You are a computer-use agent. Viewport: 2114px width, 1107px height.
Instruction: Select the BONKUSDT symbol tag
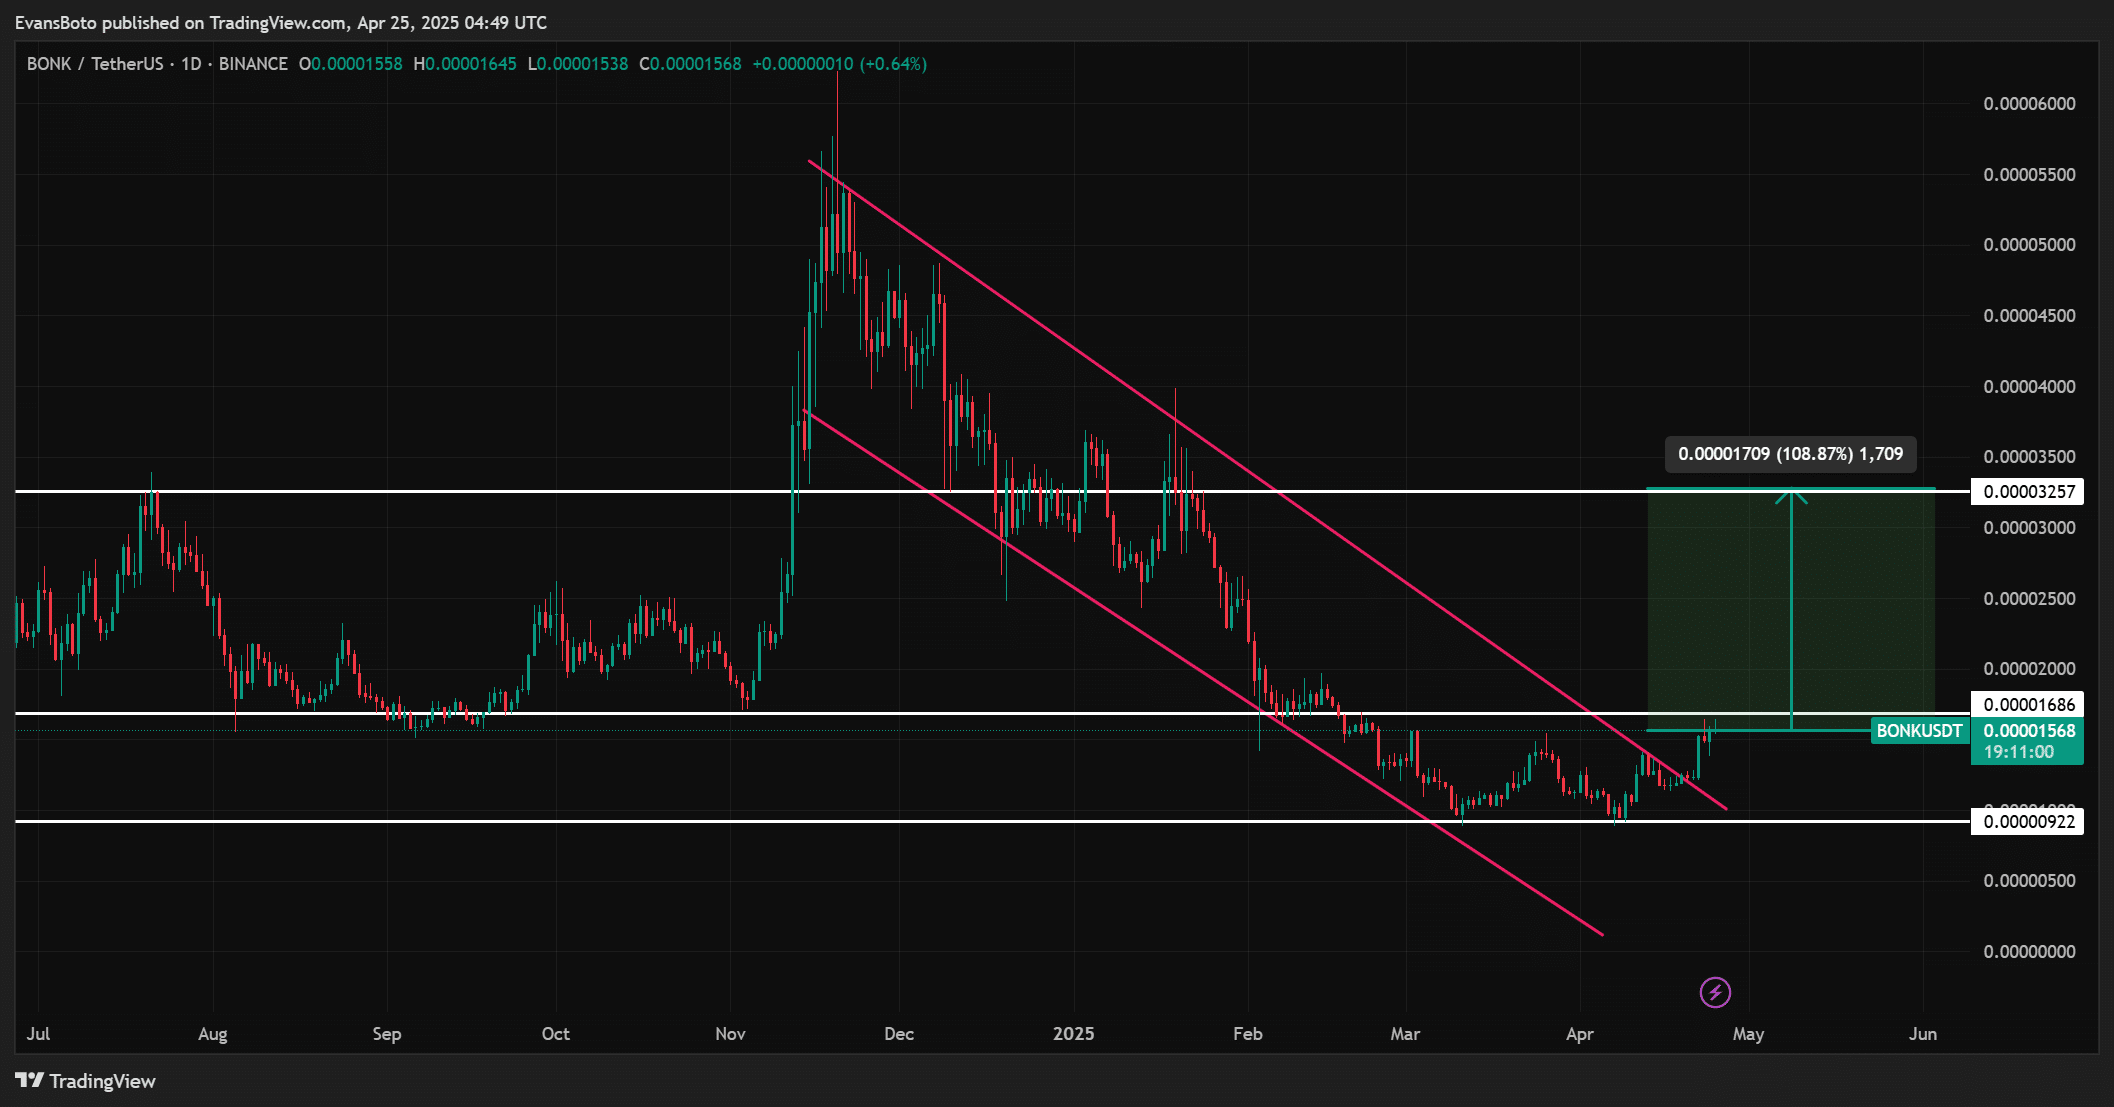coord(1919,731)
